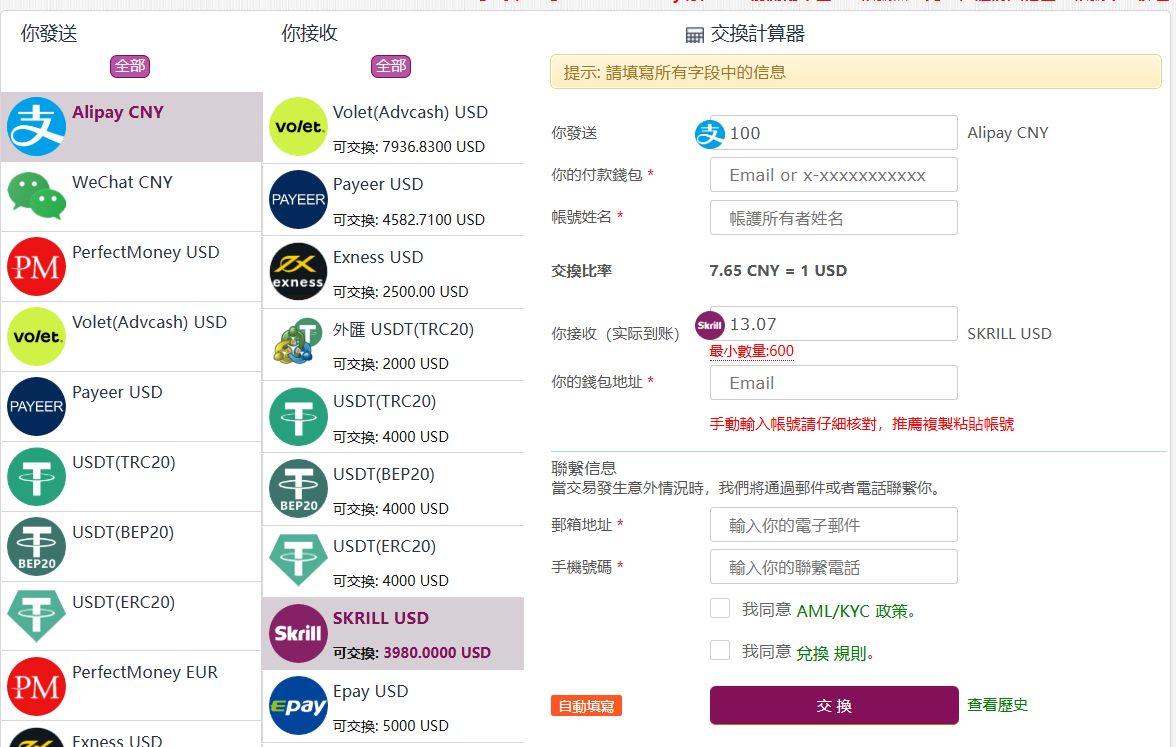Click 可交換: 2000 USD under 外匯 USDT
This screenshot has height=747, width=1176.
point(391,364)
